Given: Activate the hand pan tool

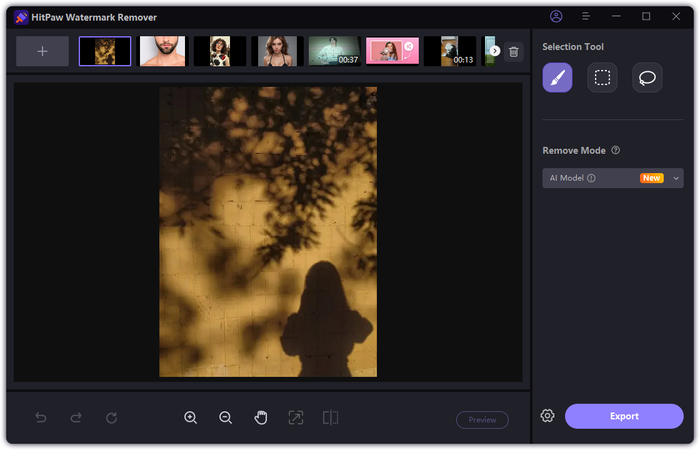Looking at the screenshot, I should (260, 418).
